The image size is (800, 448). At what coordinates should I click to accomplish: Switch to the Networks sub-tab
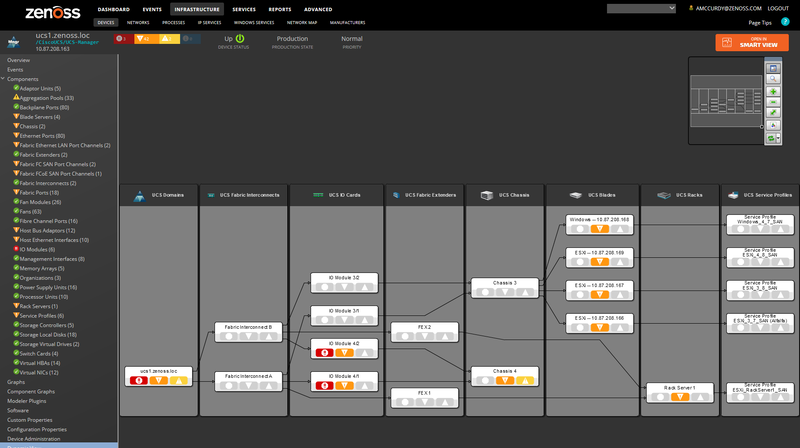[x=138, y=22]
